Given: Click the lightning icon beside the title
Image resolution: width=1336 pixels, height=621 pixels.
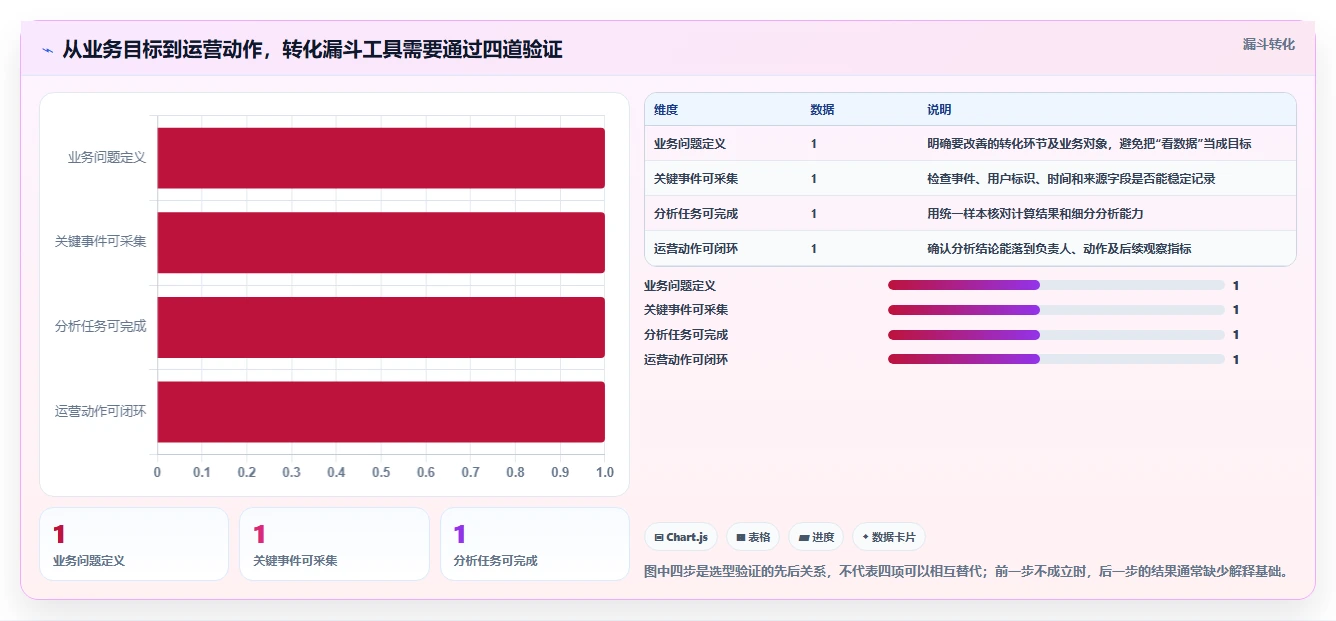Looking at the screenshot, I should (48, 50).
